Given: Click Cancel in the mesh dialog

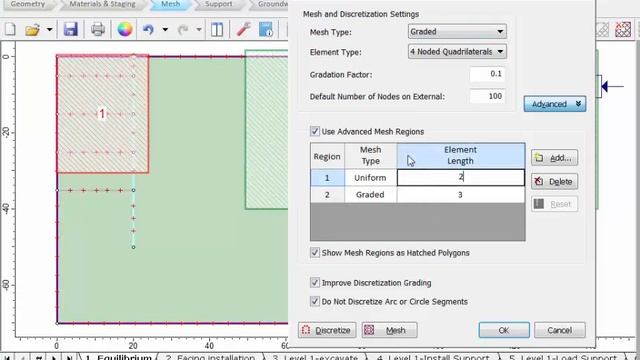Looking at the screenshot, I should [x=560, y=330].
